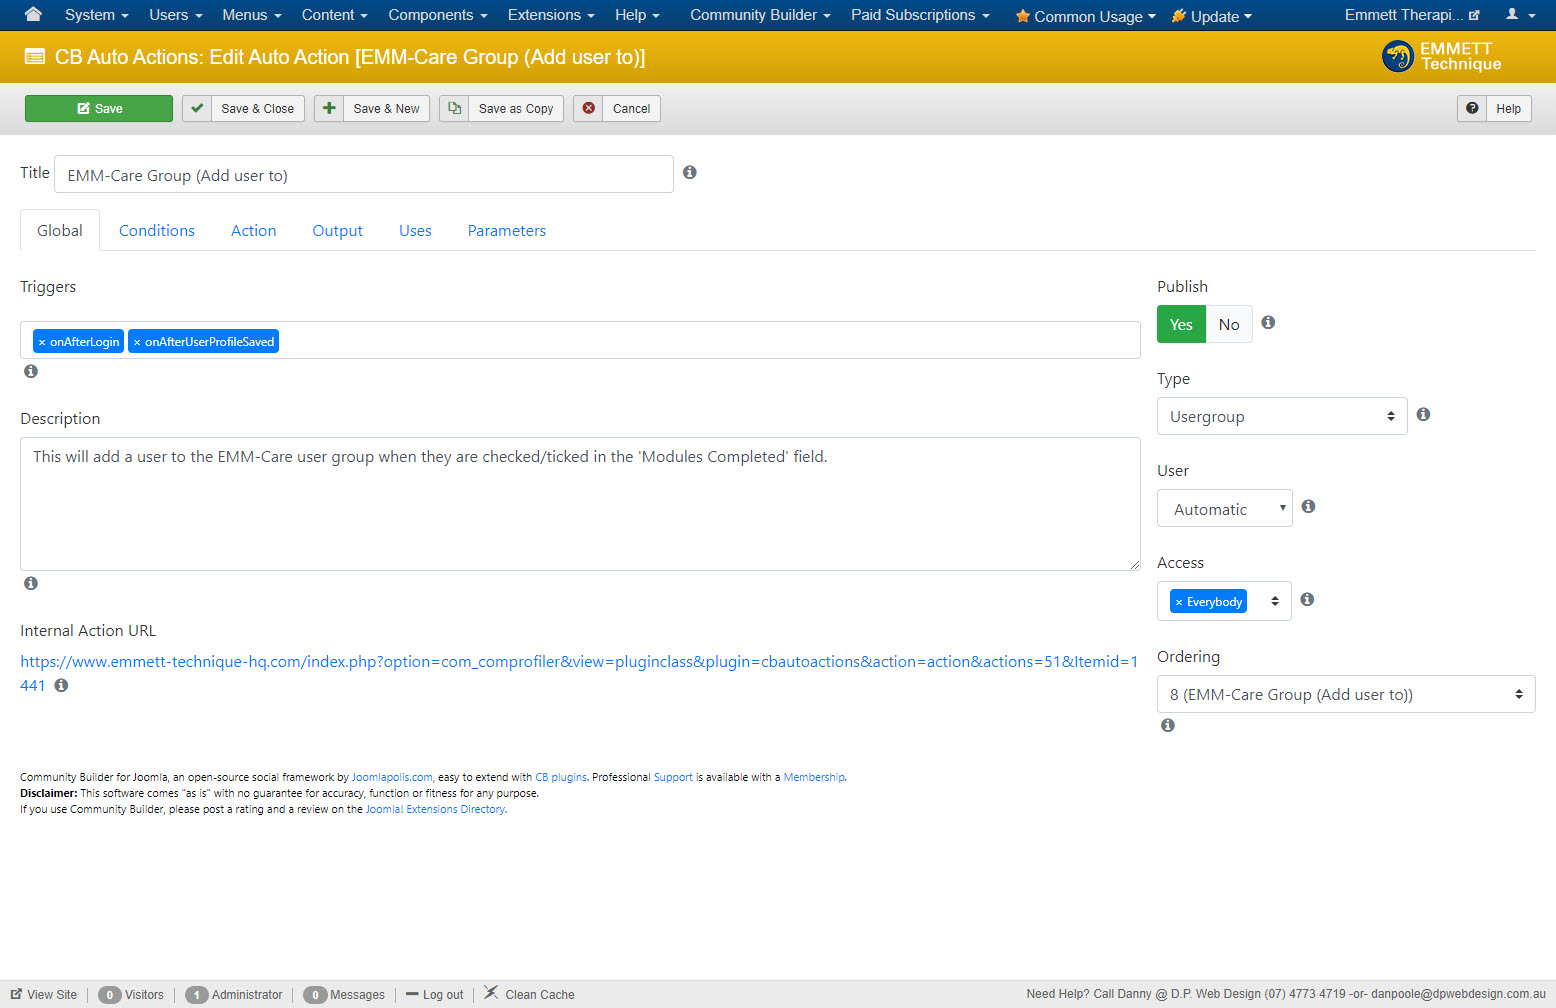Remove the onAfterLogin trigger tag
This screenshot has height=1008, width=1556.
pyautogui.click(x=42, y=342)
